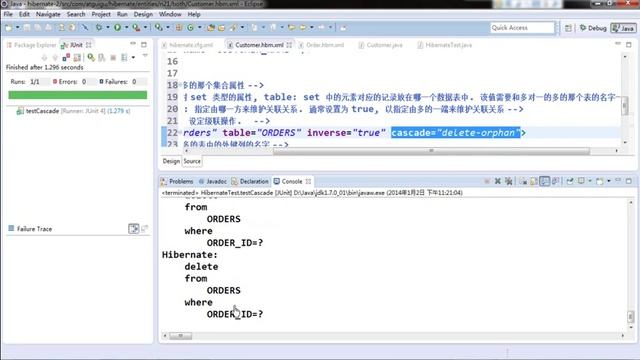
Task: Toggle Scroll Lock in Console toolbar
Action: coord(534,181)
